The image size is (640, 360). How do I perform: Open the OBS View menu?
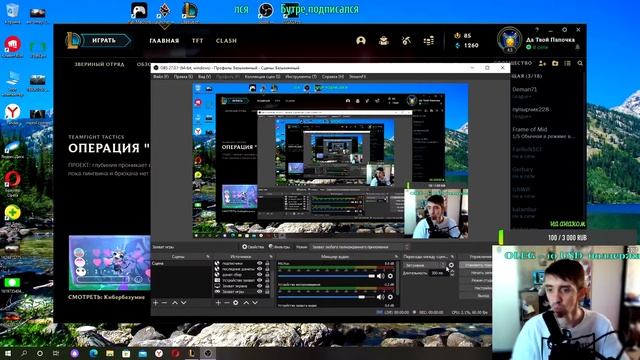[204, 77]
